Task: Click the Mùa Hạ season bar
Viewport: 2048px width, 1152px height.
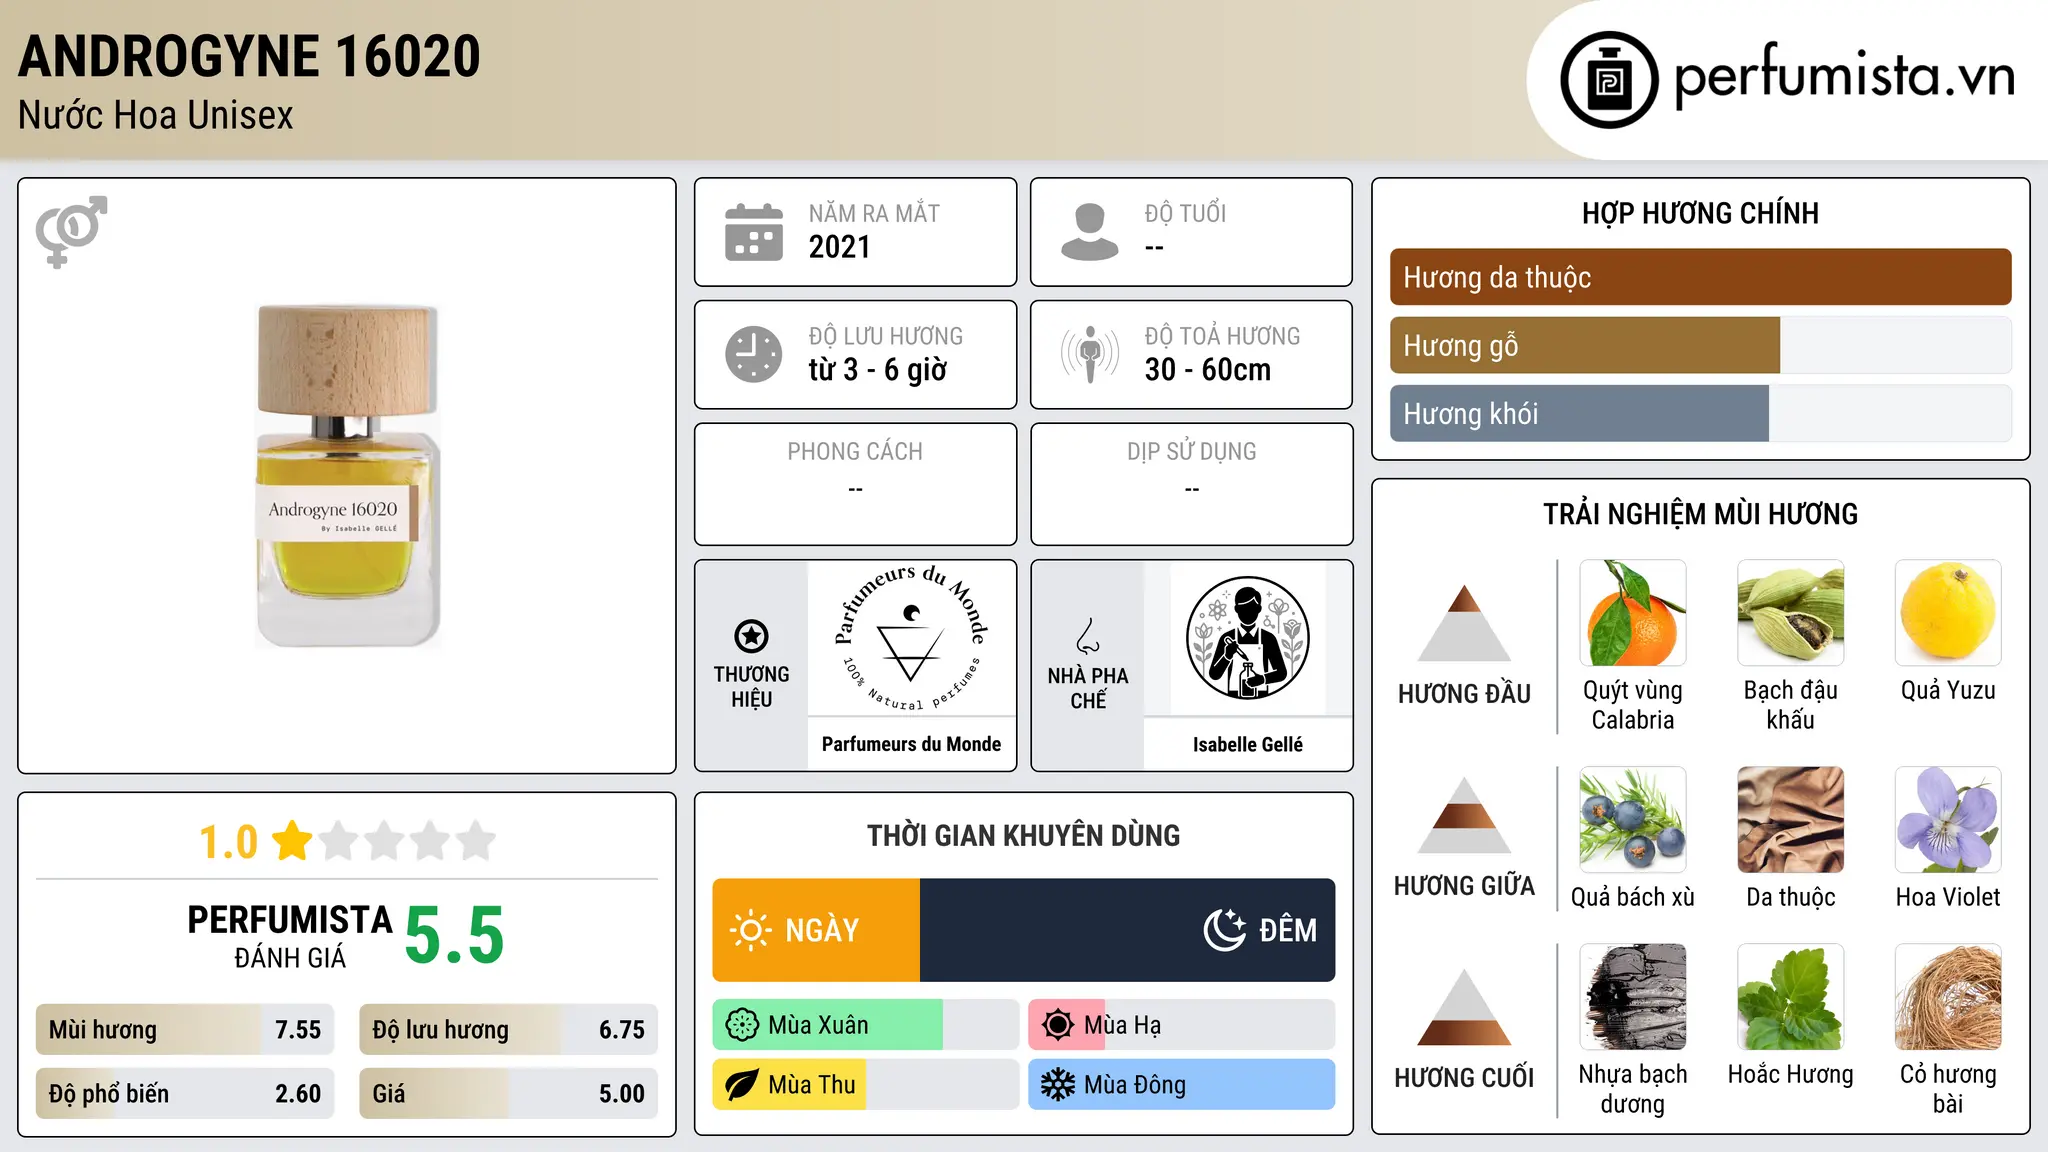Action: pos(1182,1025)
